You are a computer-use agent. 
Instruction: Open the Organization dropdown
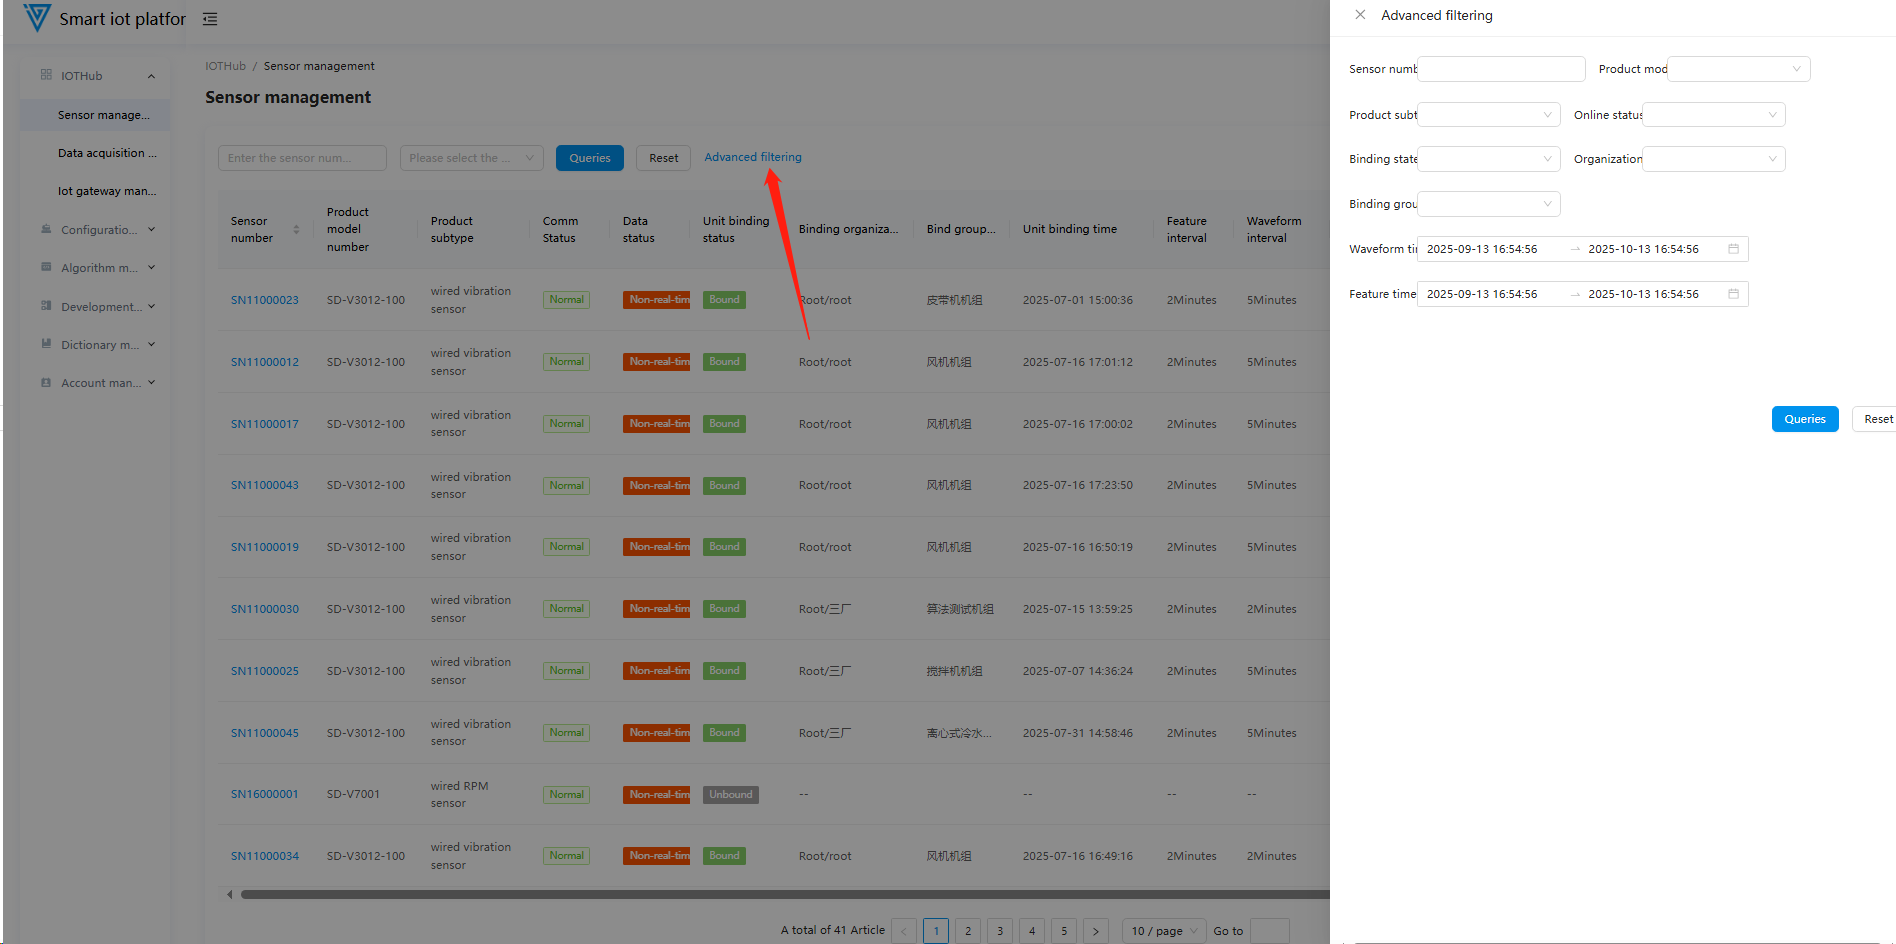click(1713, 159)
